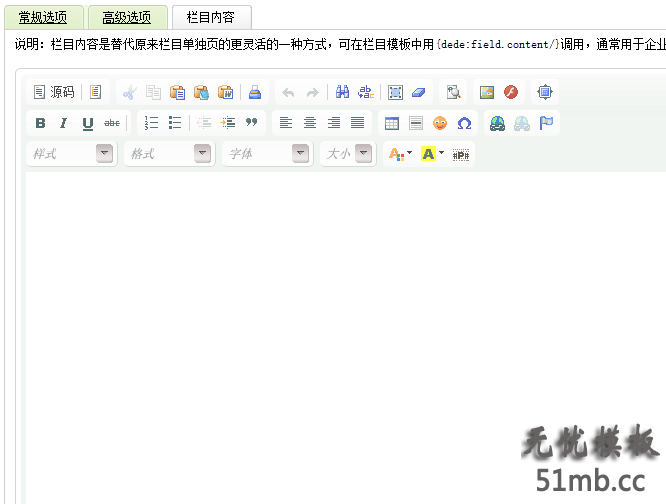Insert a Flash object
Viewport: 666px width, 504px height.
511,92
